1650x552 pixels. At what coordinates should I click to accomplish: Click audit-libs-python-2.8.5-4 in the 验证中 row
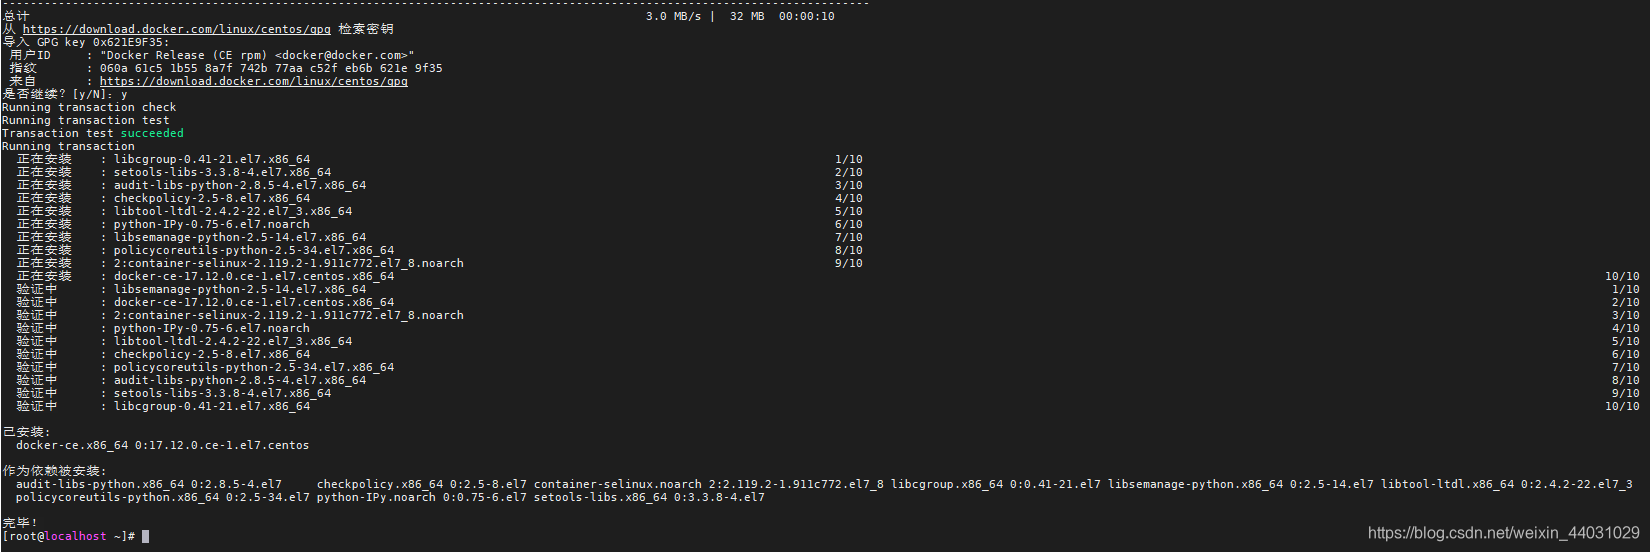click(240, 380)
